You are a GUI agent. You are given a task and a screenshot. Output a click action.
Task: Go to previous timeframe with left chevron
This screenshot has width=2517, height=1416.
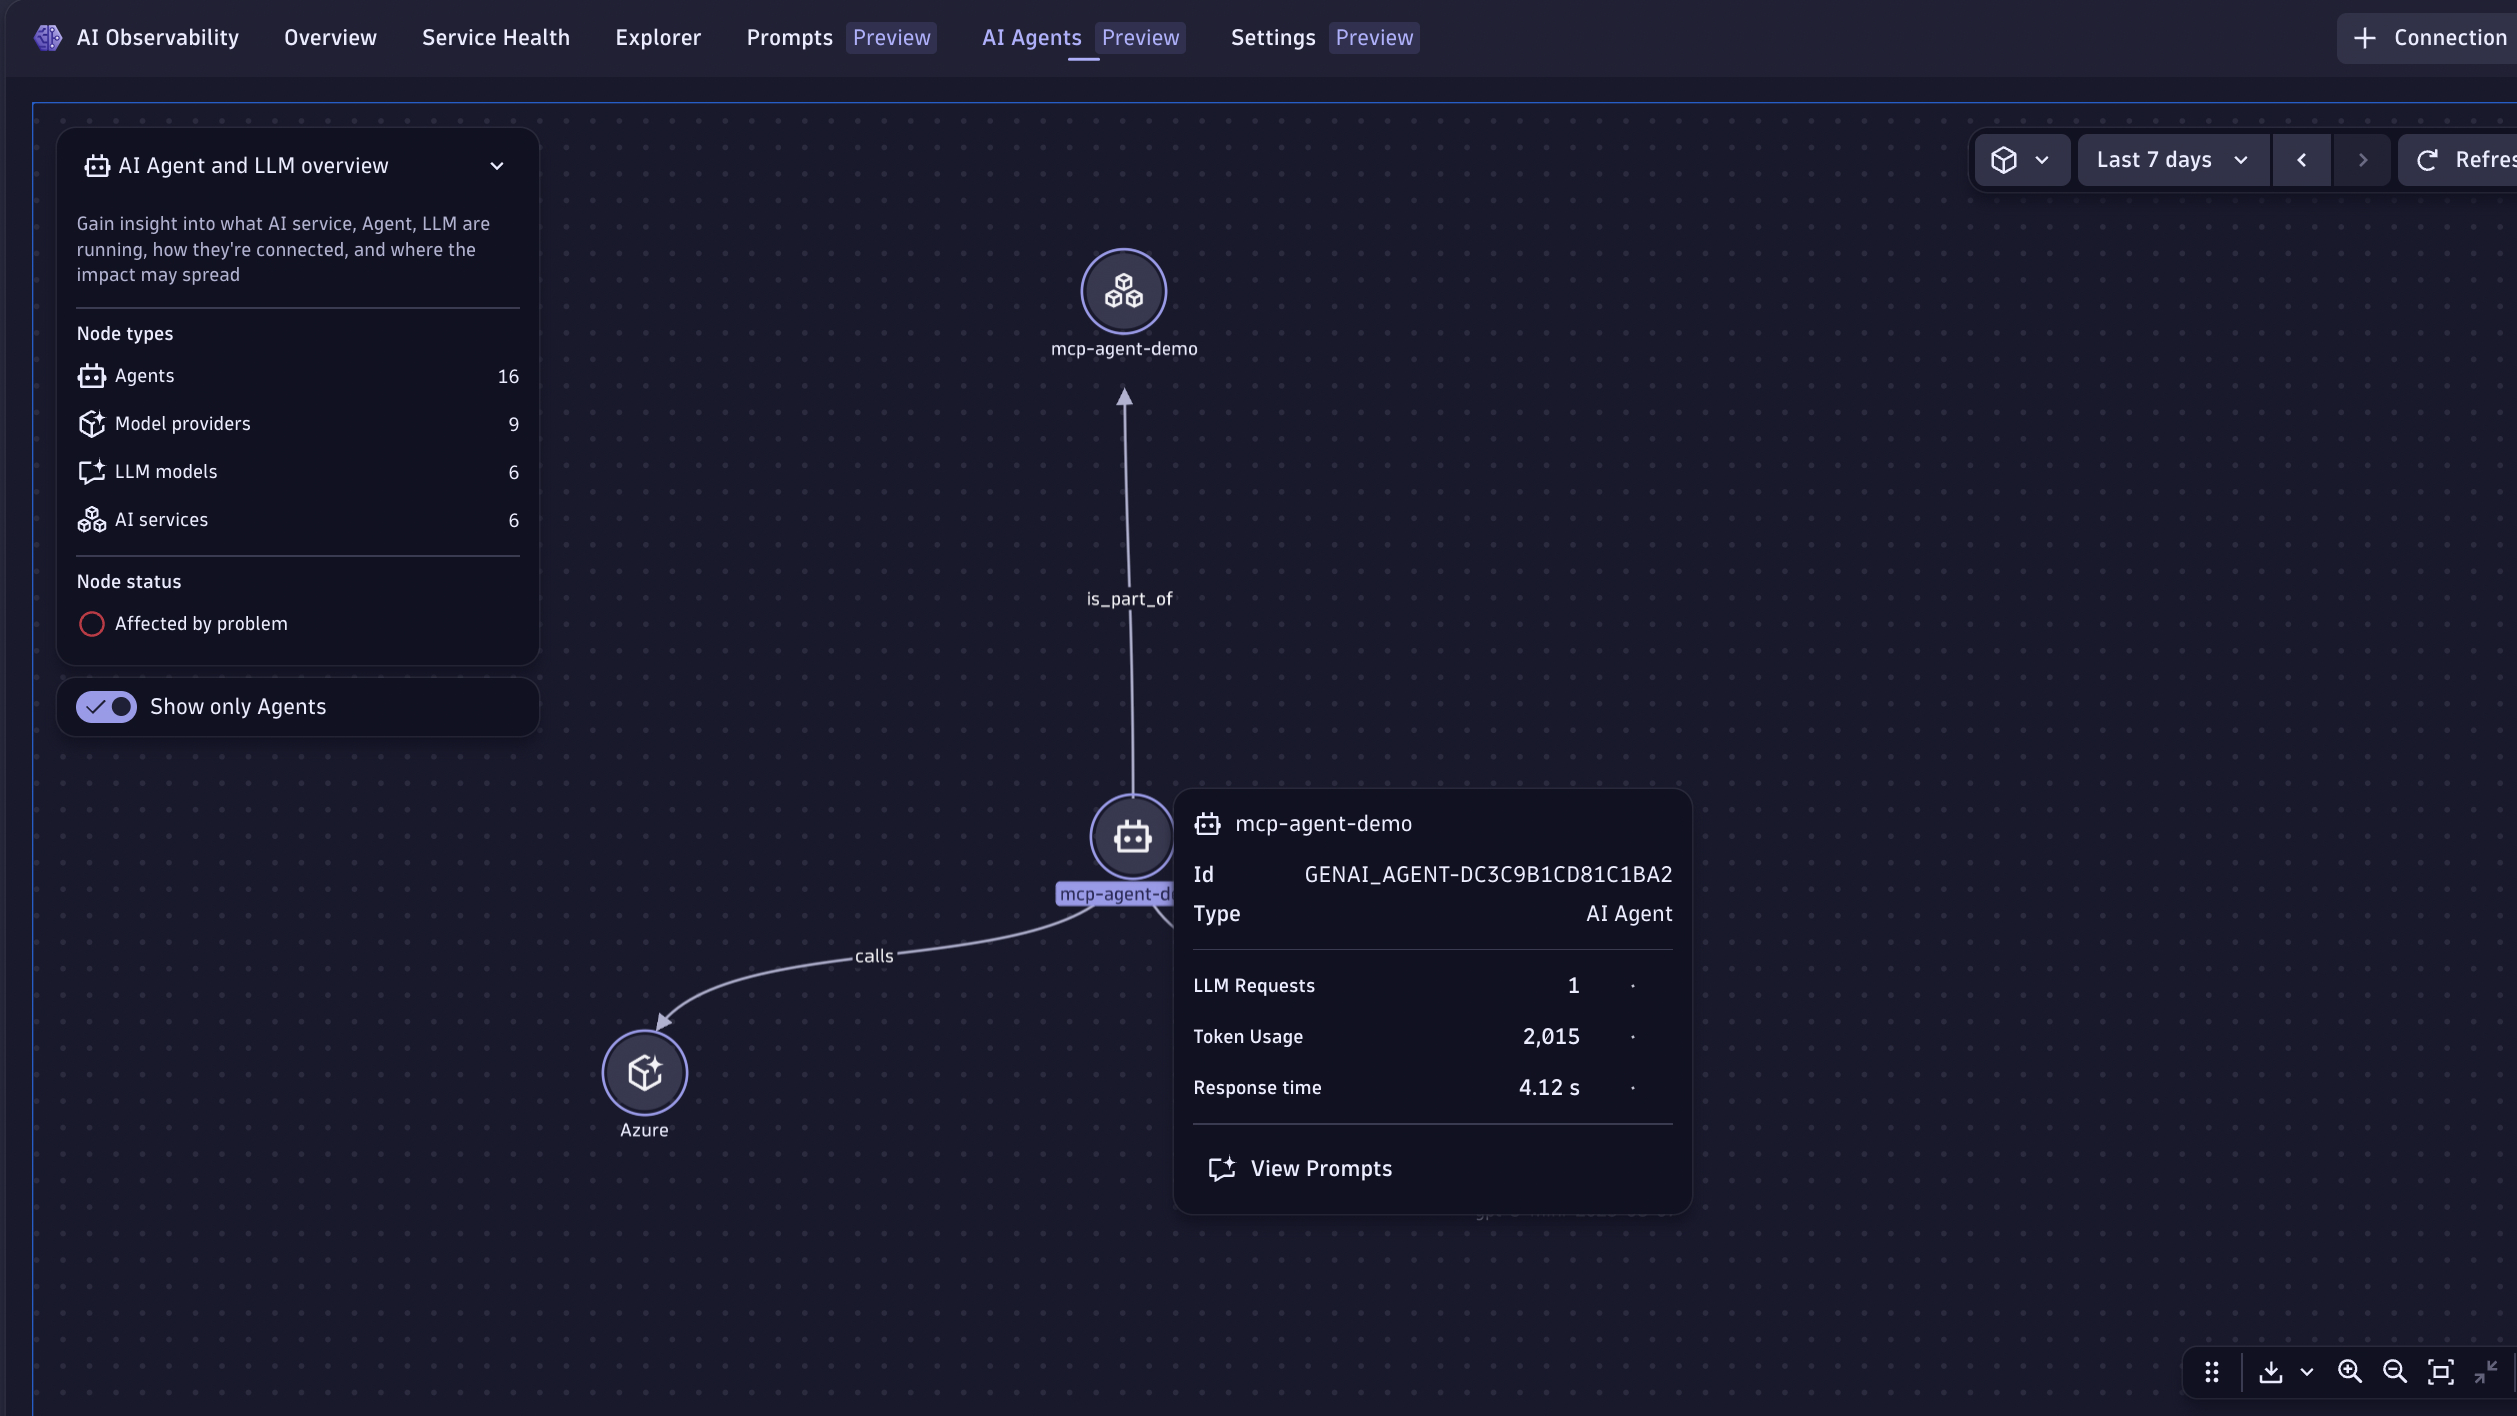tap(2302, 160)
